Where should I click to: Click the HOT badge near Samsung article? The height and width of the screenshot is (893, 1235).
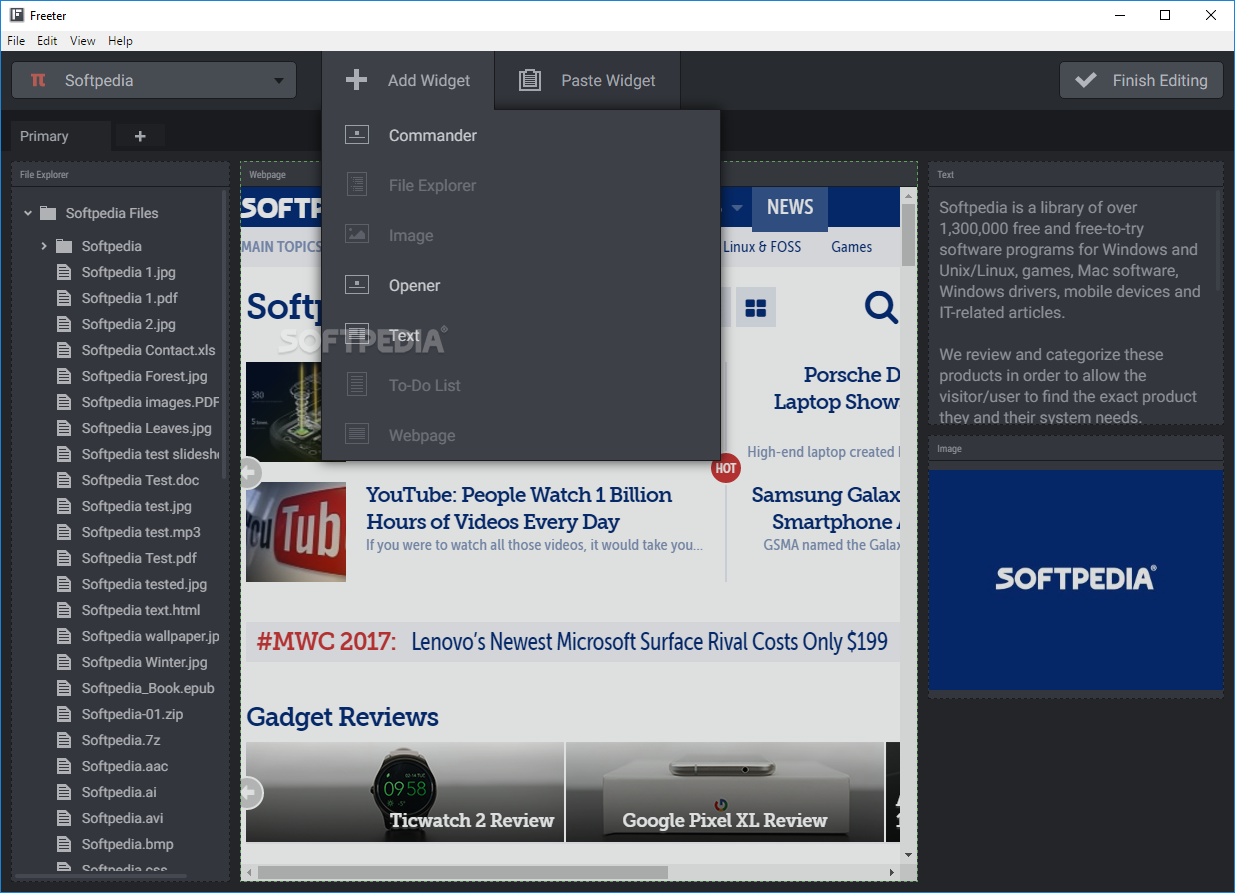(726, 467)
